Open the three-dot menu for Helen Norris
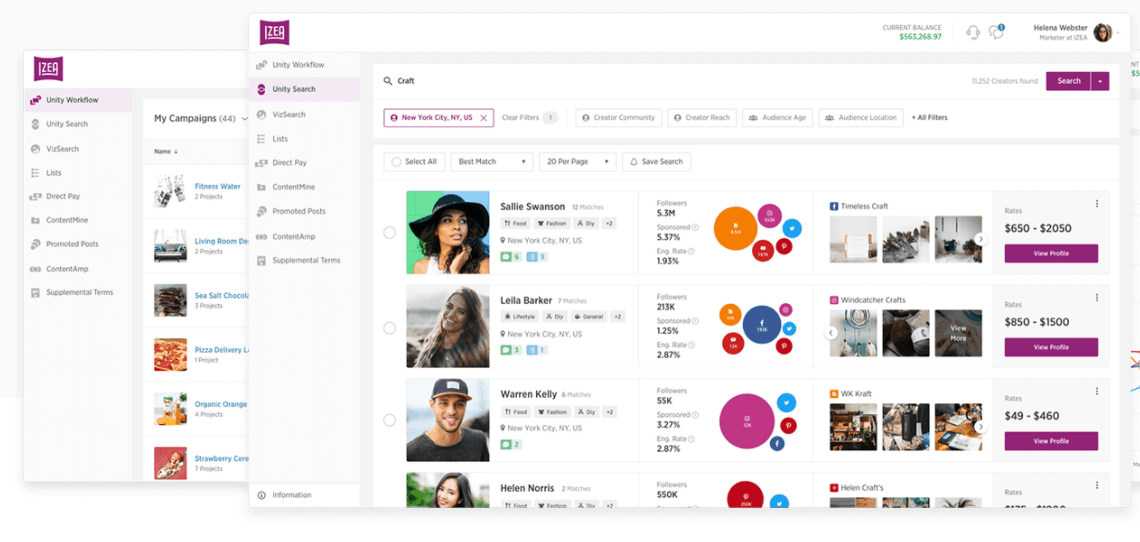The width and height of the screenshot is (1140, 542). click(x=1097, y=485)
